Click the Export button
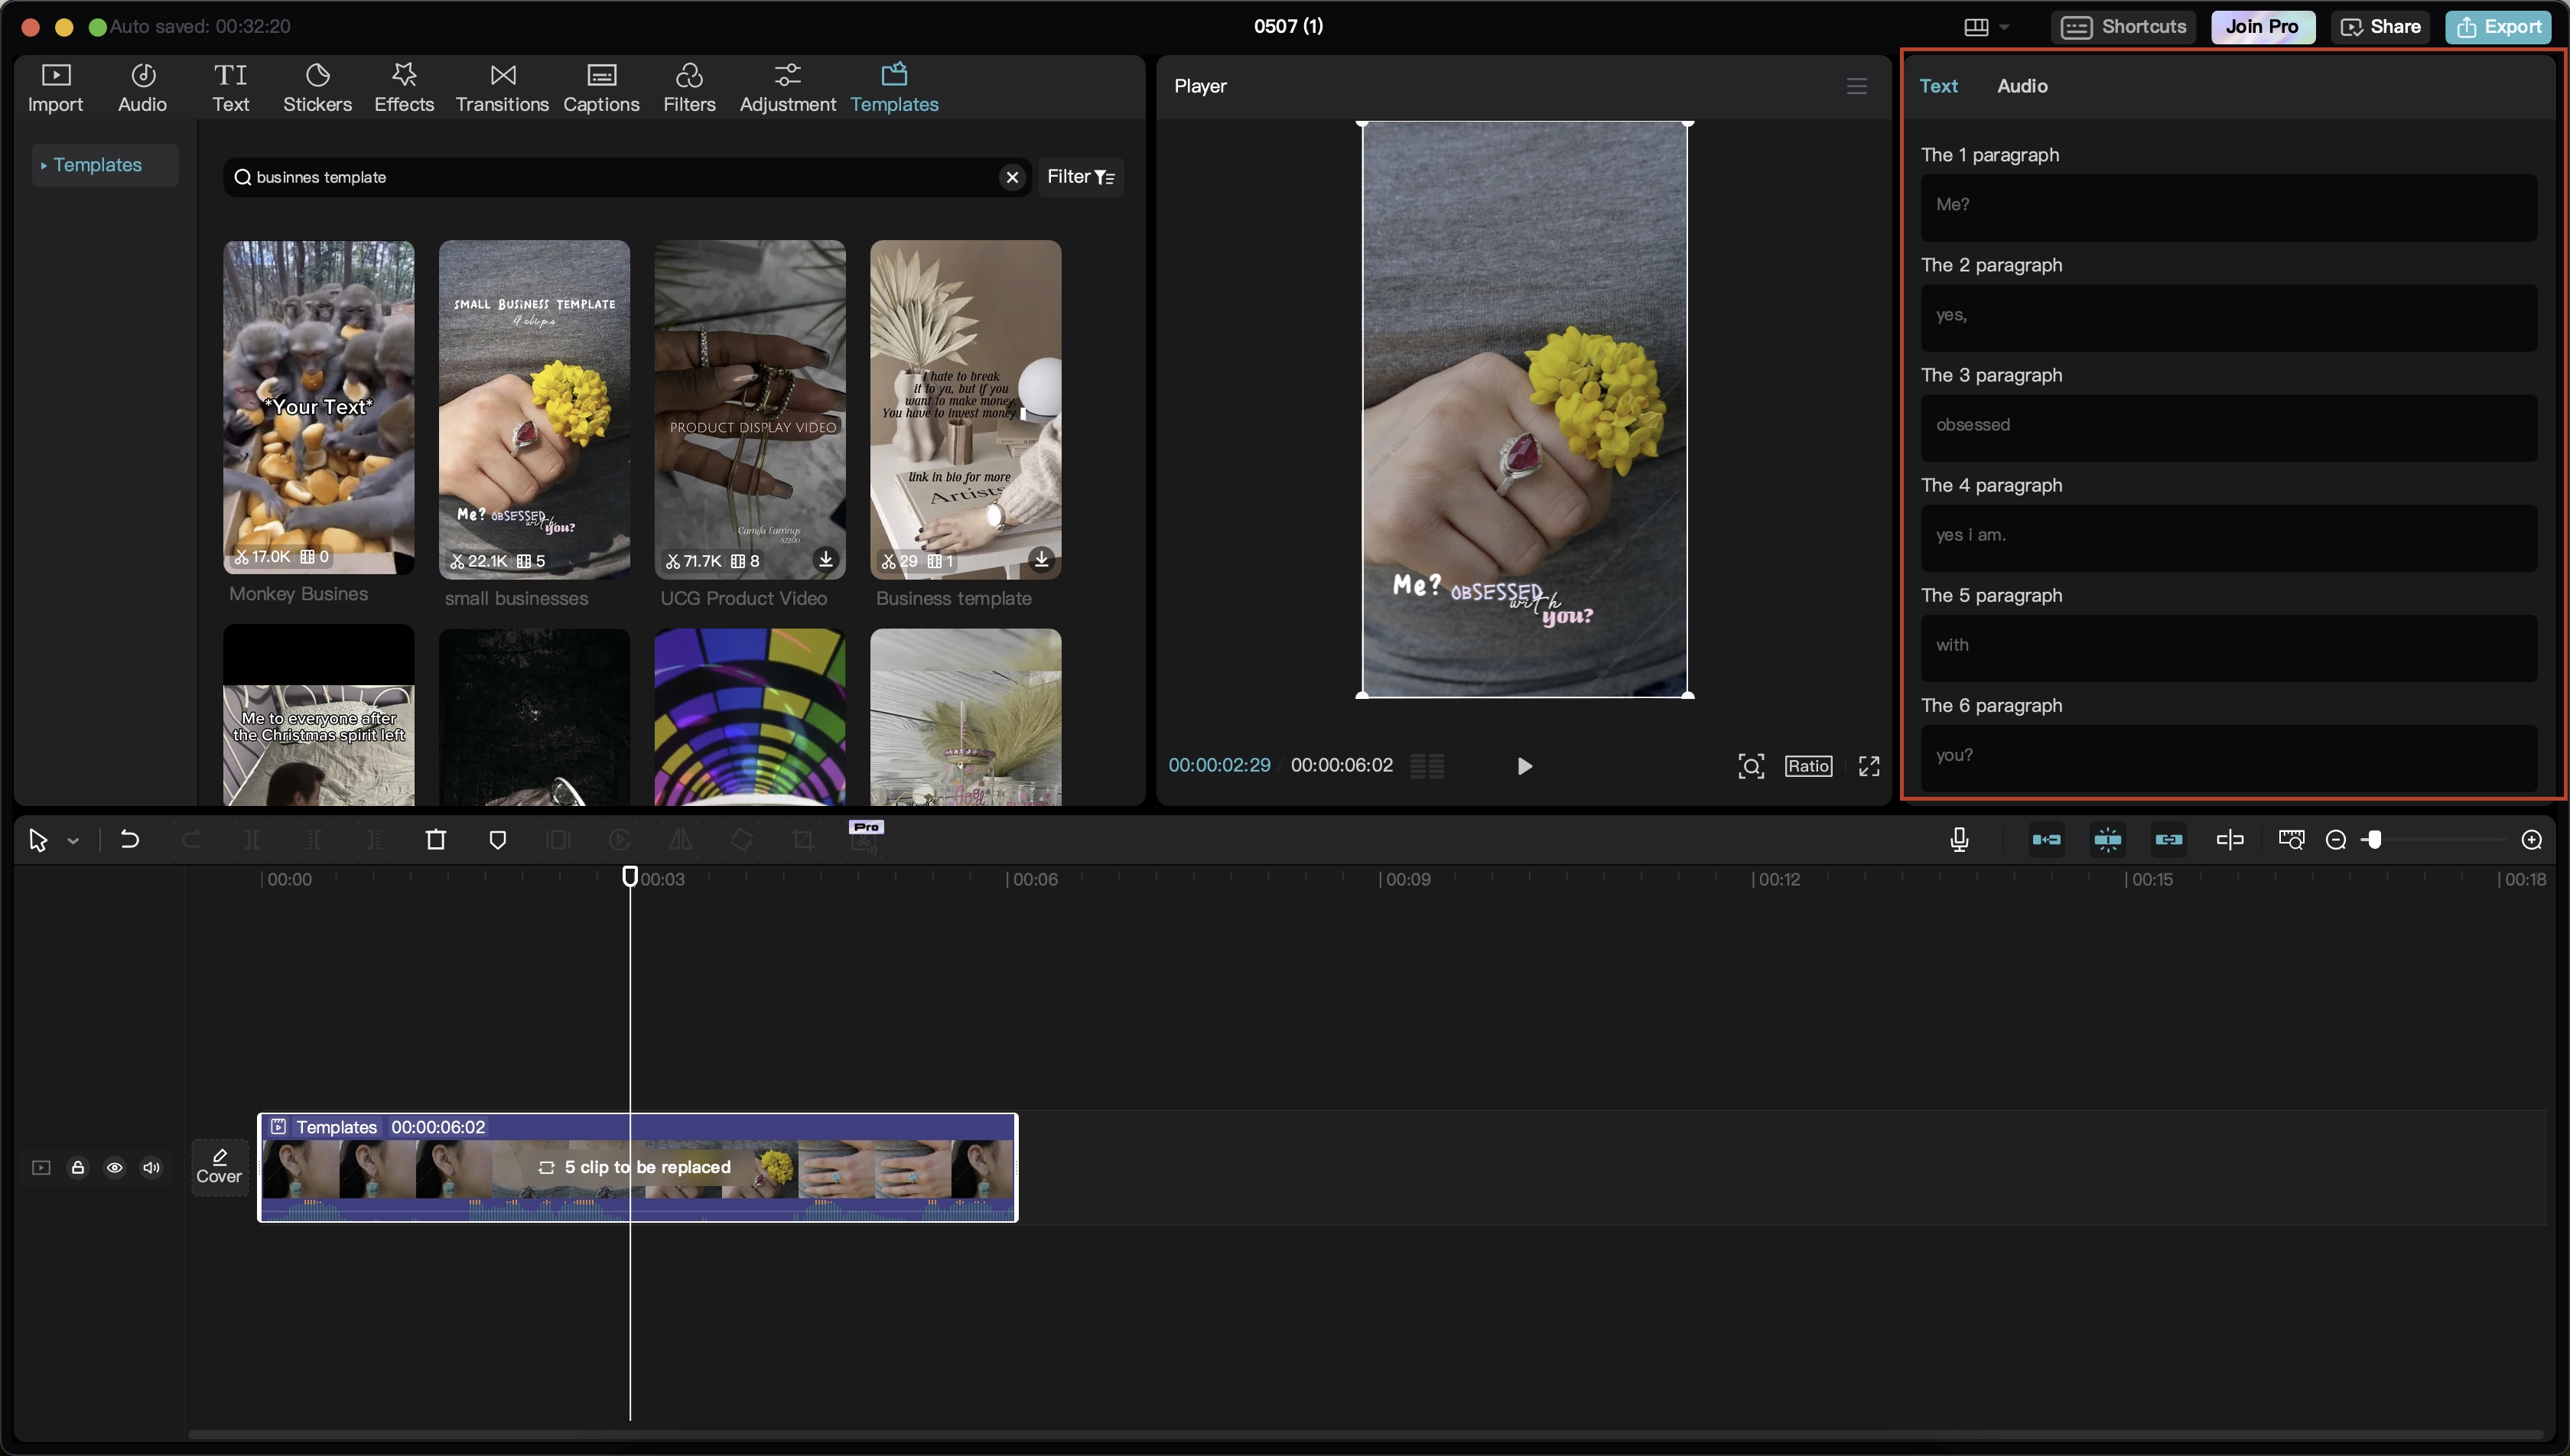 pos(2498,27)
